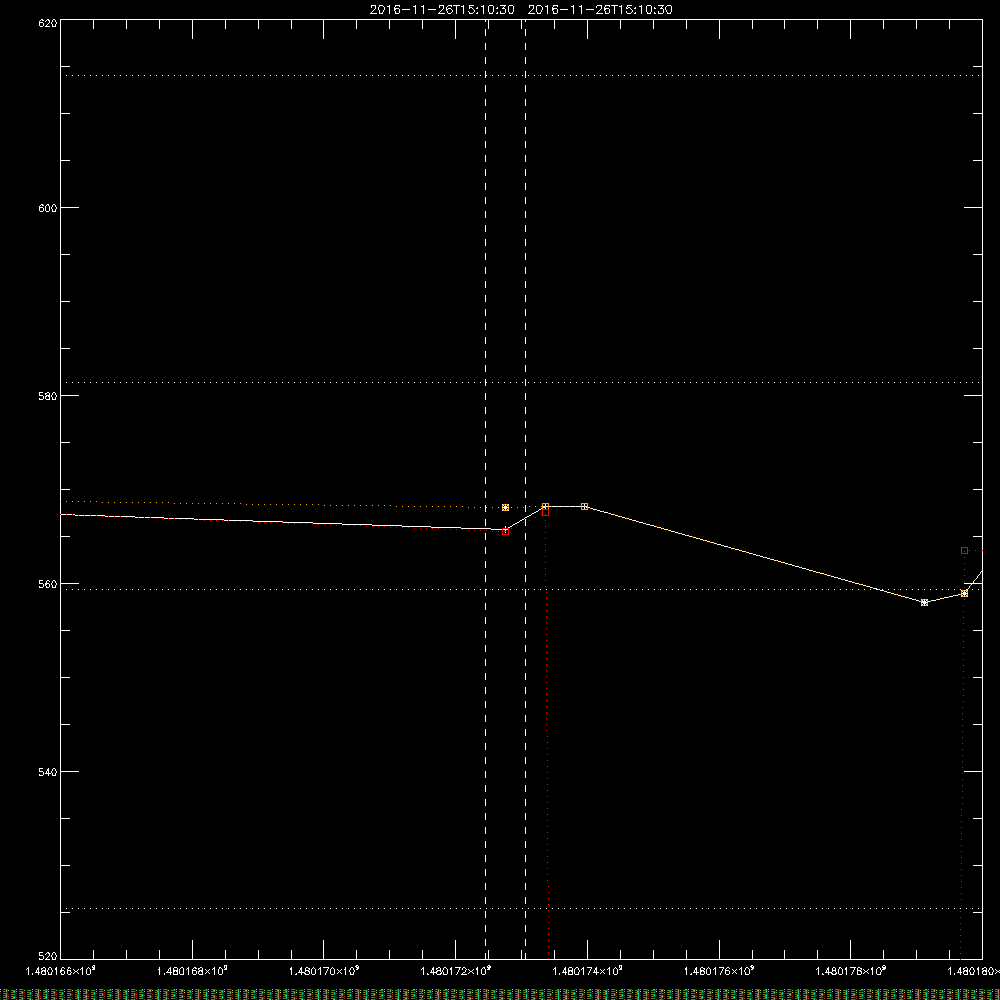Click the 1.480174×10⁹ x-axis label
The height and width of the screenshot is (1000, 1000).
click(587, 971)
